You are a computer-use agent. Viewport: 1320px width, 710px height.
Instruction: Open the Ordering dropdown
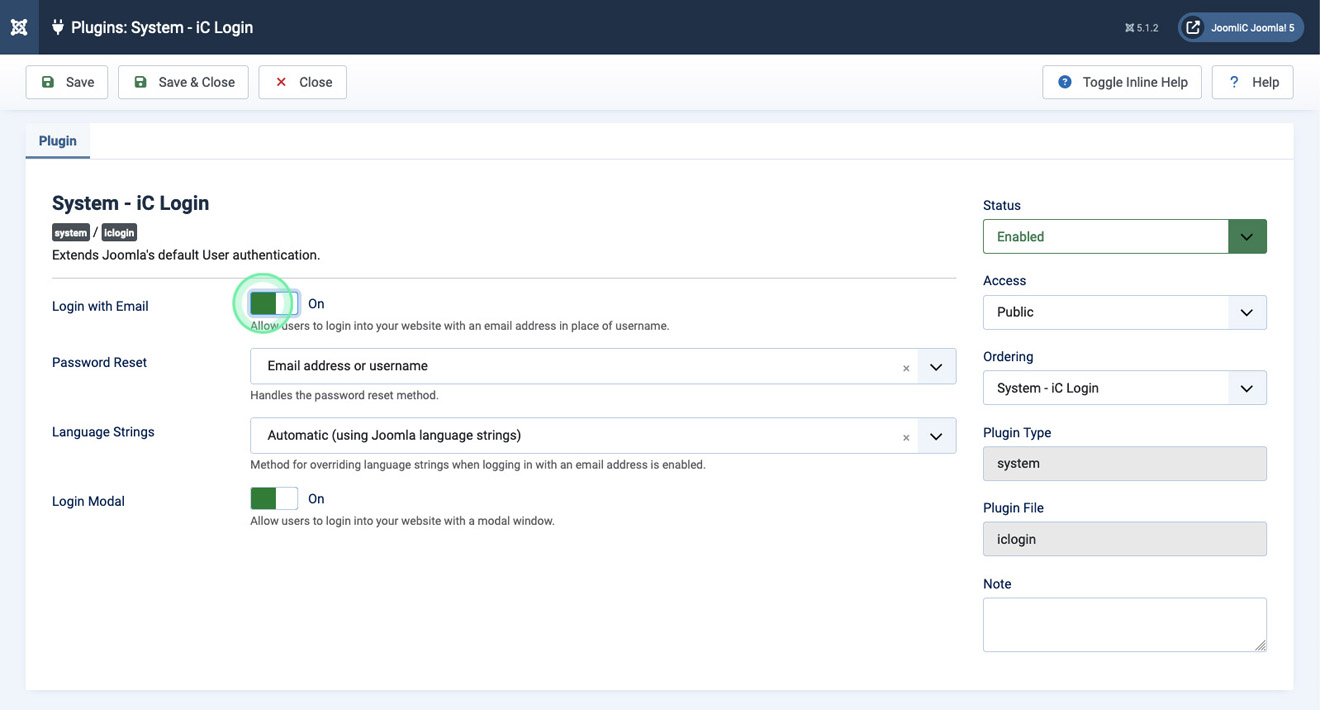[x=1125, y=388]
